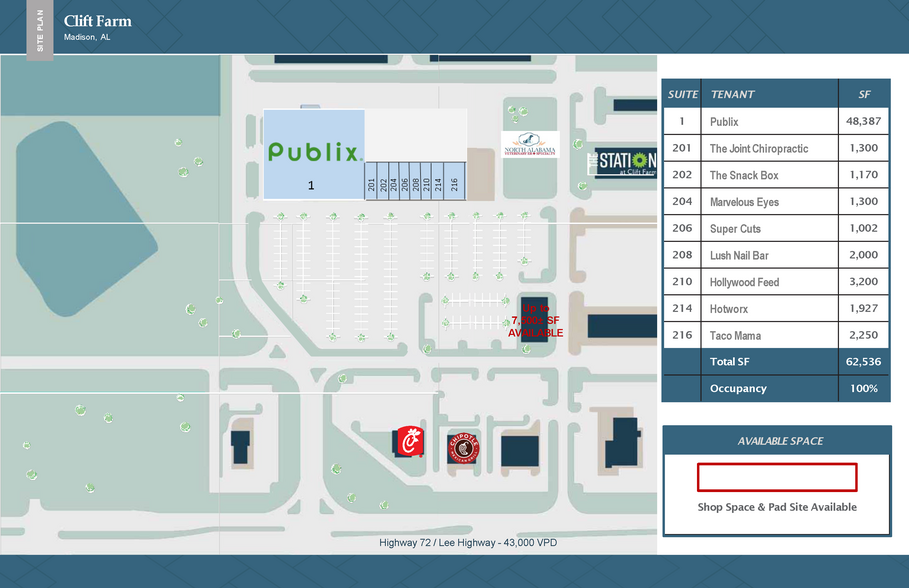Image resolution: width=909 pixels, height=588 pixels.
Task: Select the 62,536 total value
Action: click(863, 362)
